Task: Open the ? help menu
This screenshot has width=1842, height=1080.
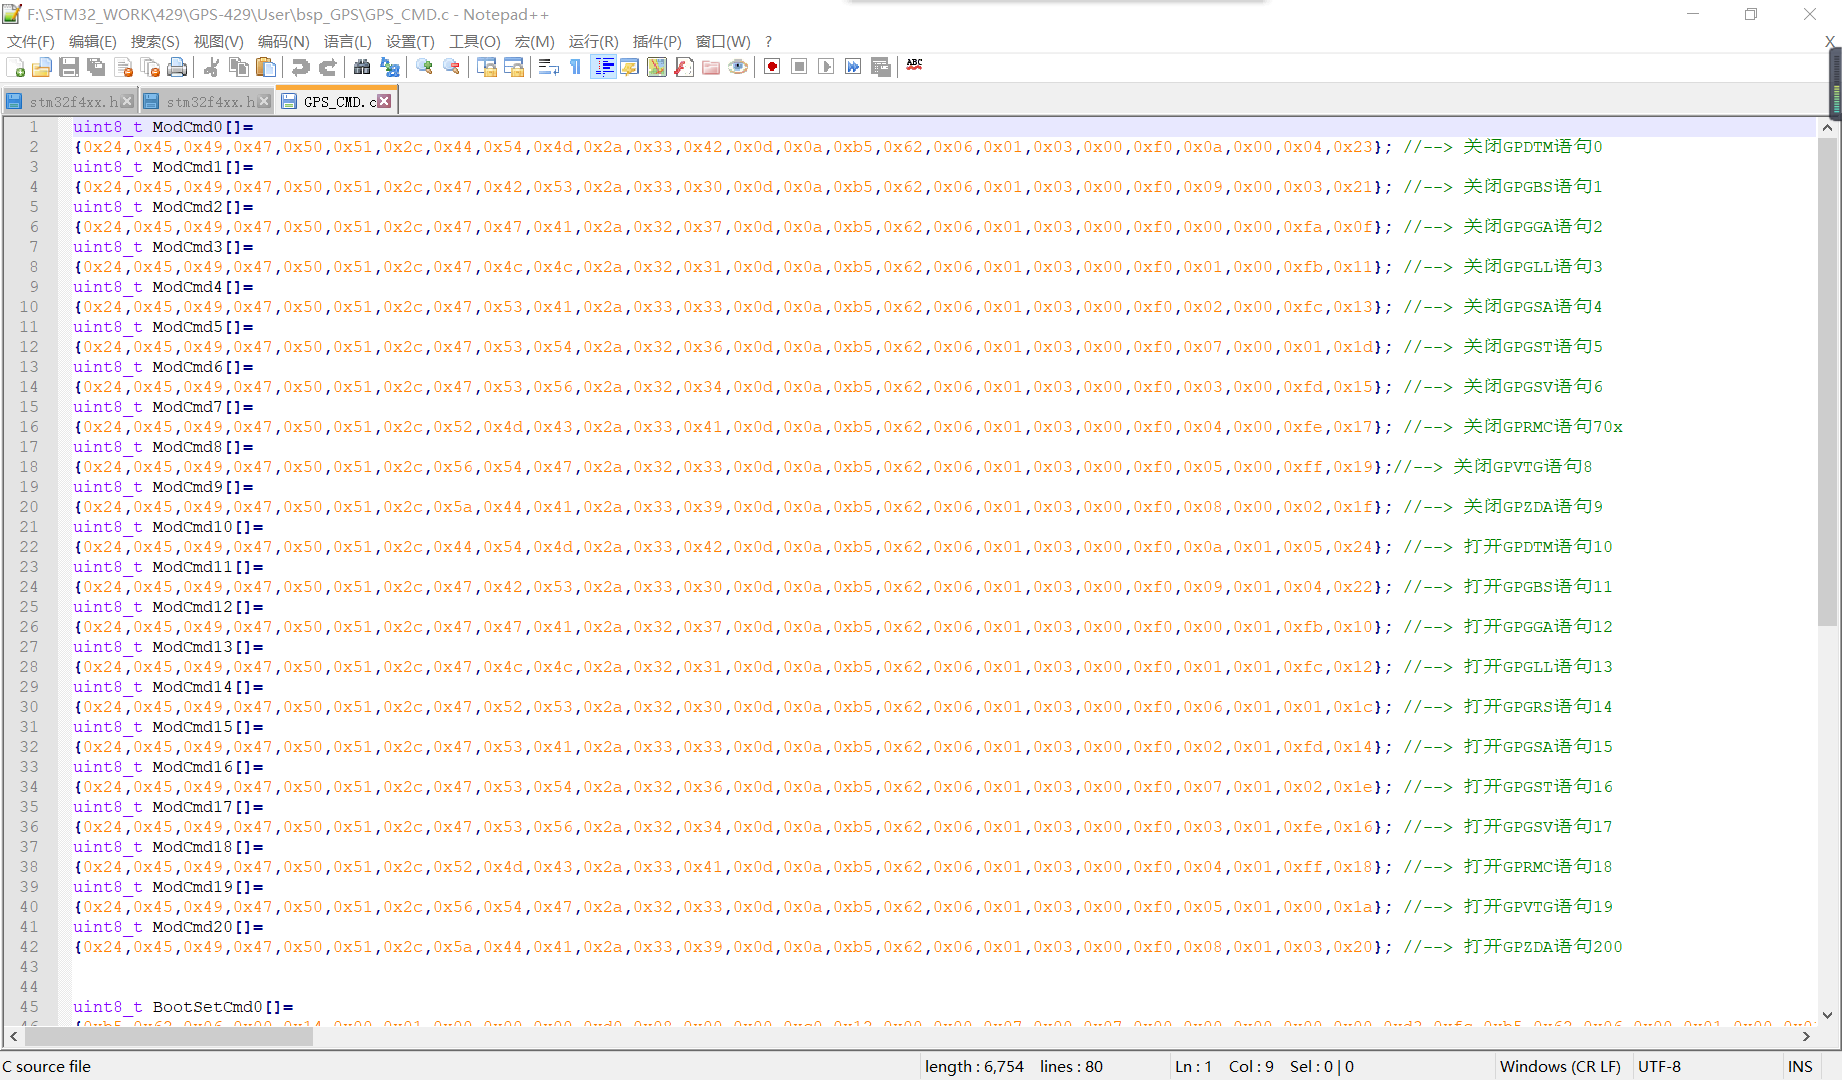Action: [x=768, y=41]
